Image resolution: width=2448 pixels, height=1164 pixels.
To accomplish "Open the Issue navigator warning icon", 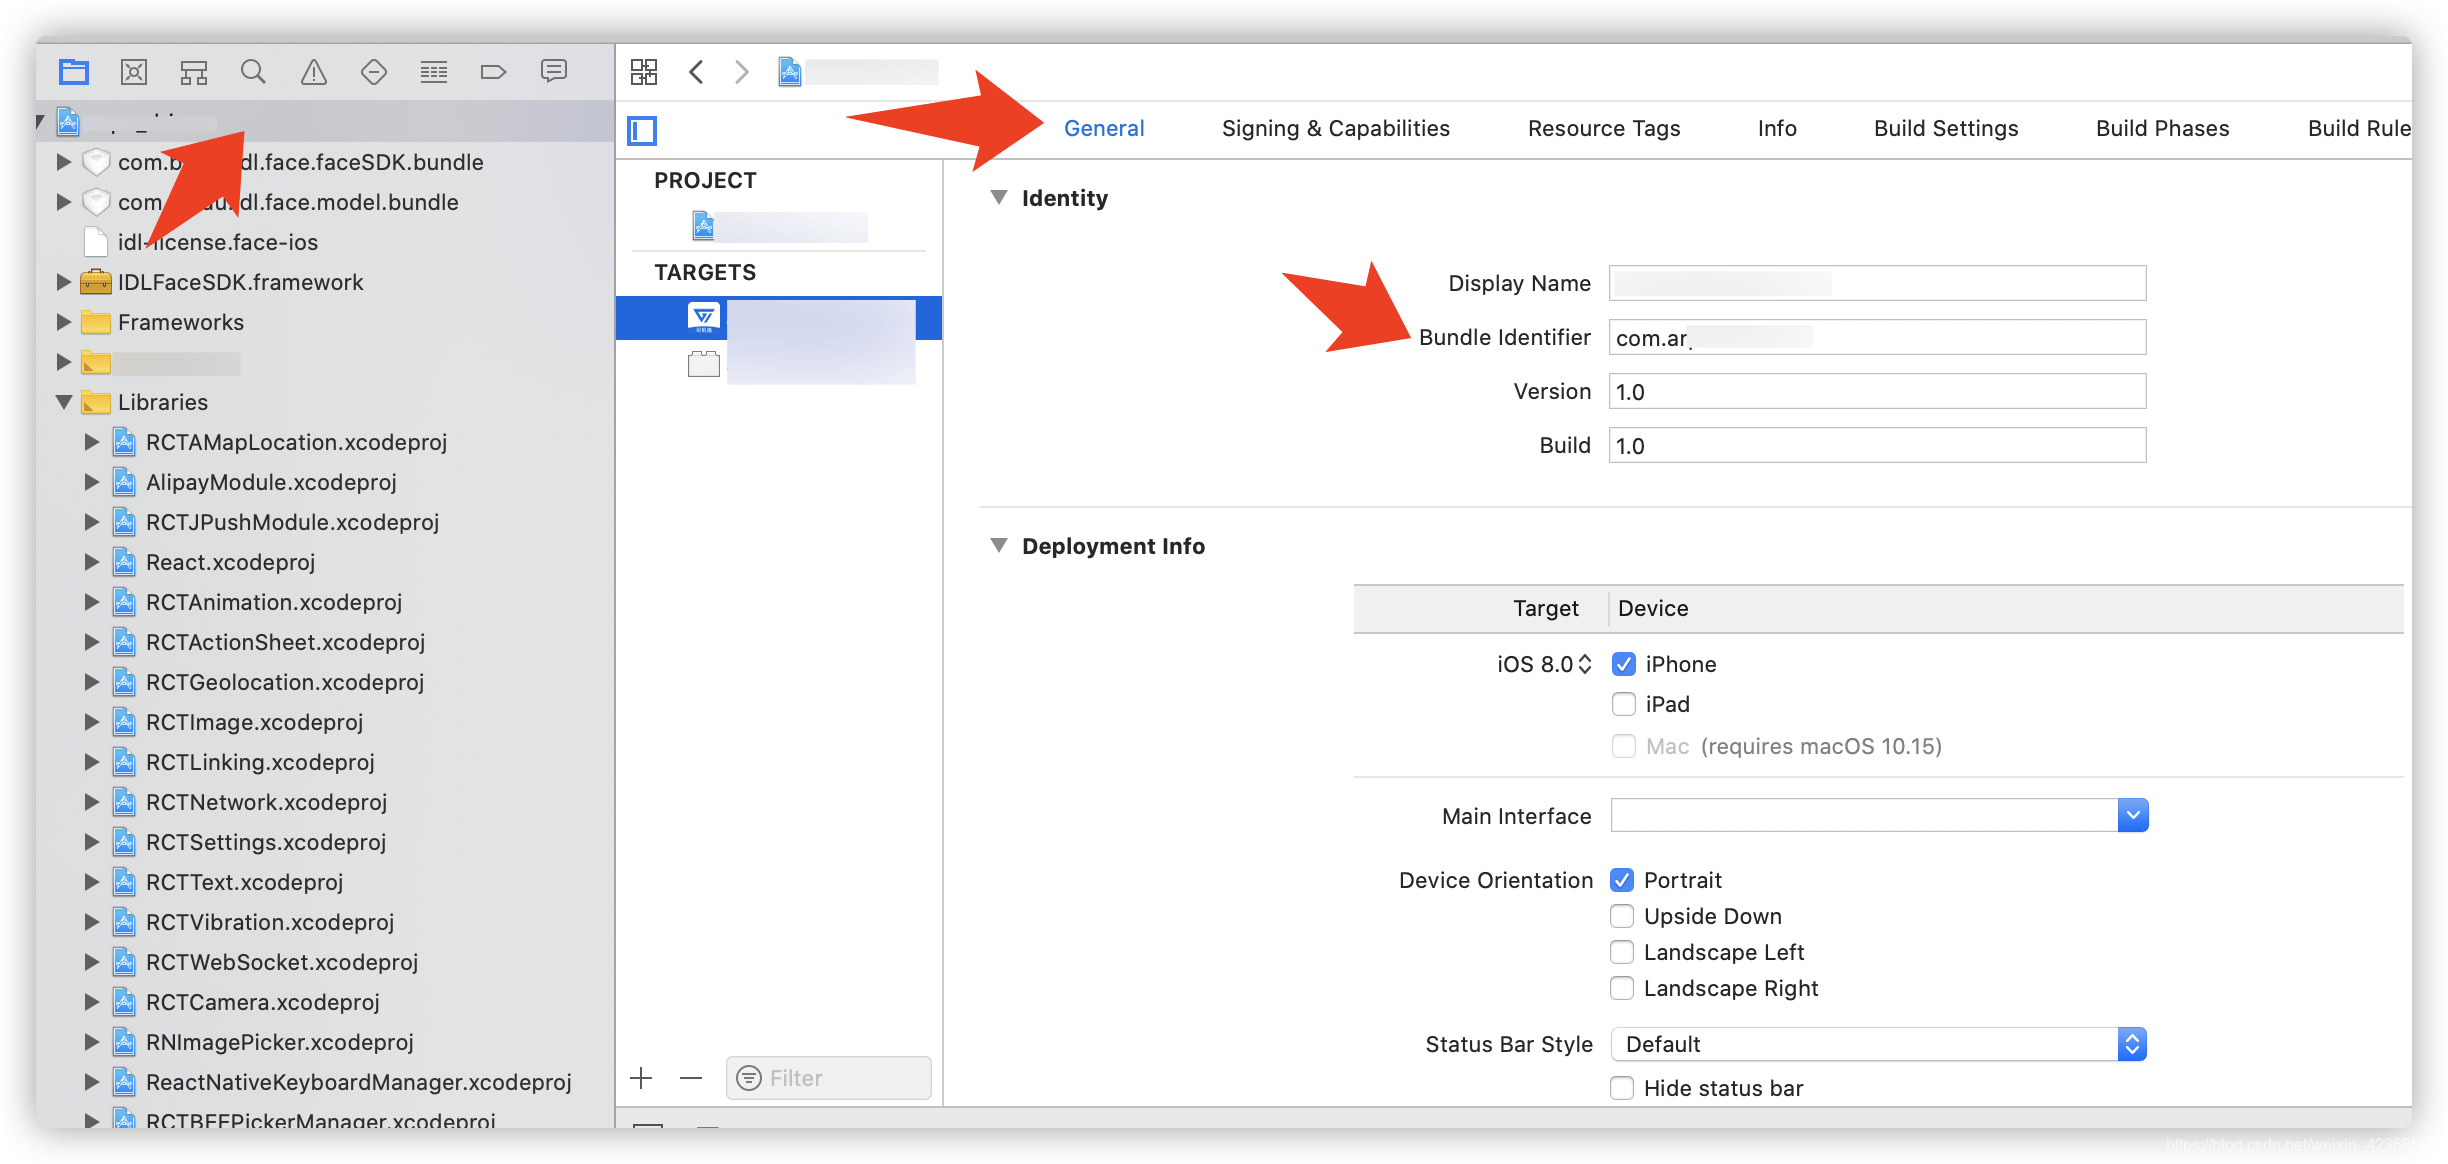I will (314, 72).
